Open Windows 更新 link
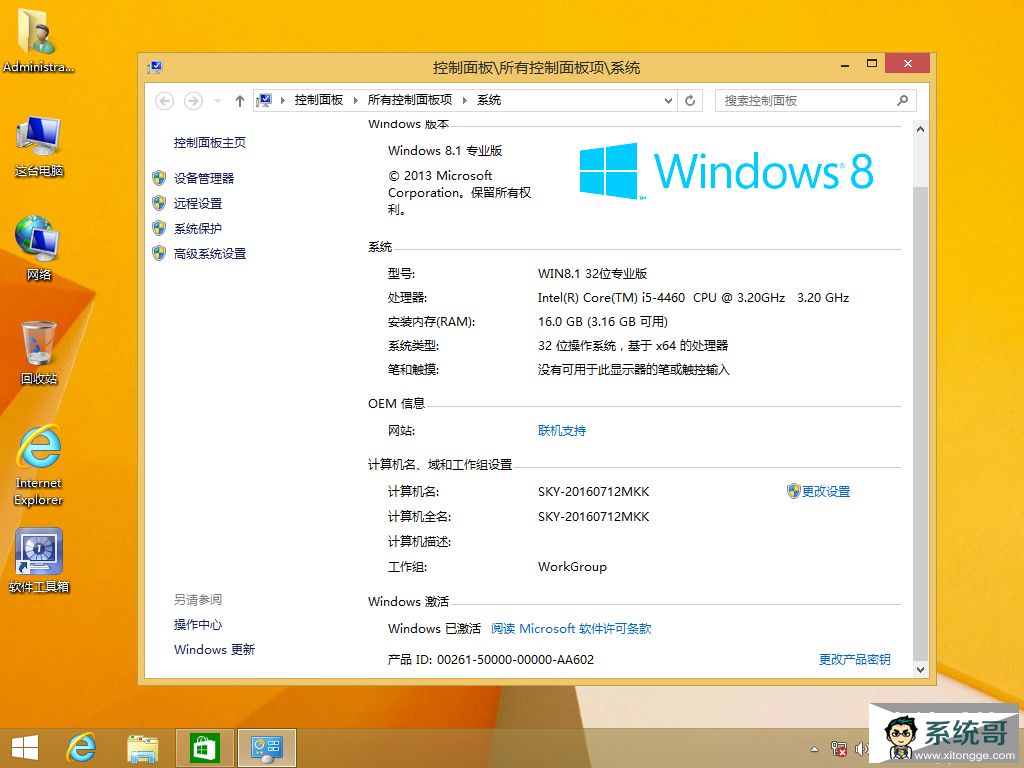 214,649
